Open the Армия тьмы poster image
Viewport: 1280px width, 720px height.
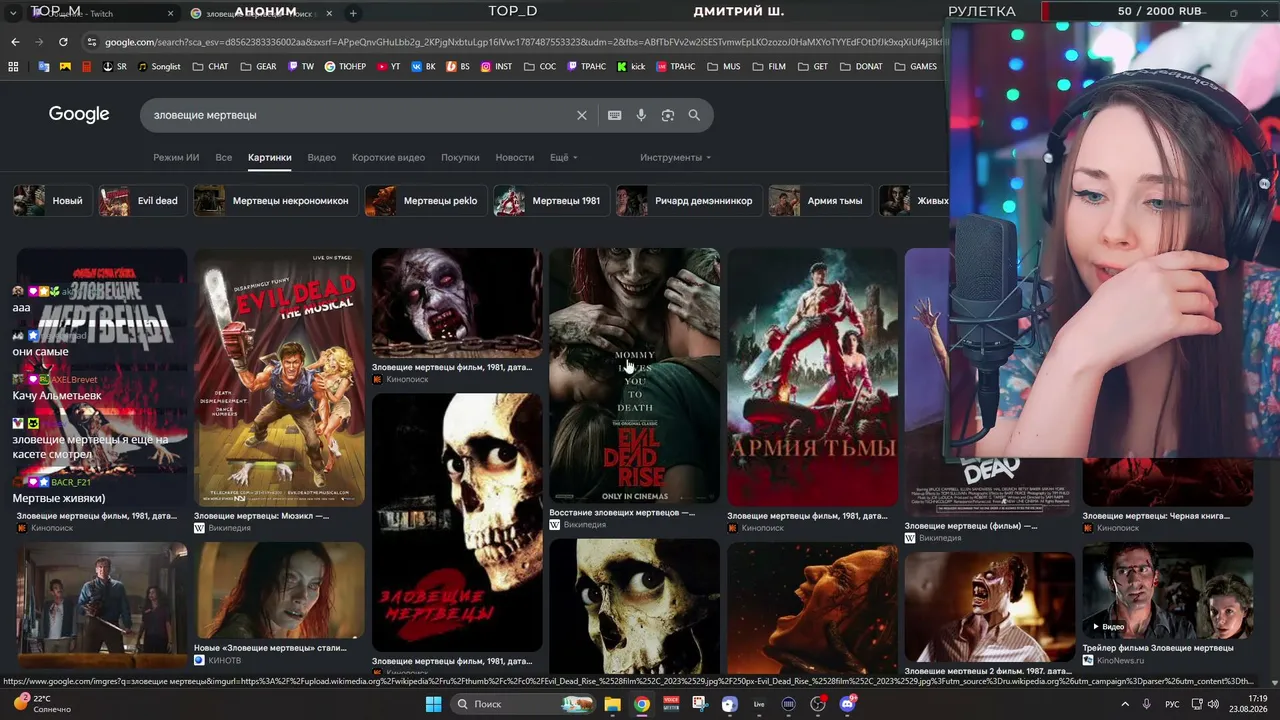click(812, 377)
